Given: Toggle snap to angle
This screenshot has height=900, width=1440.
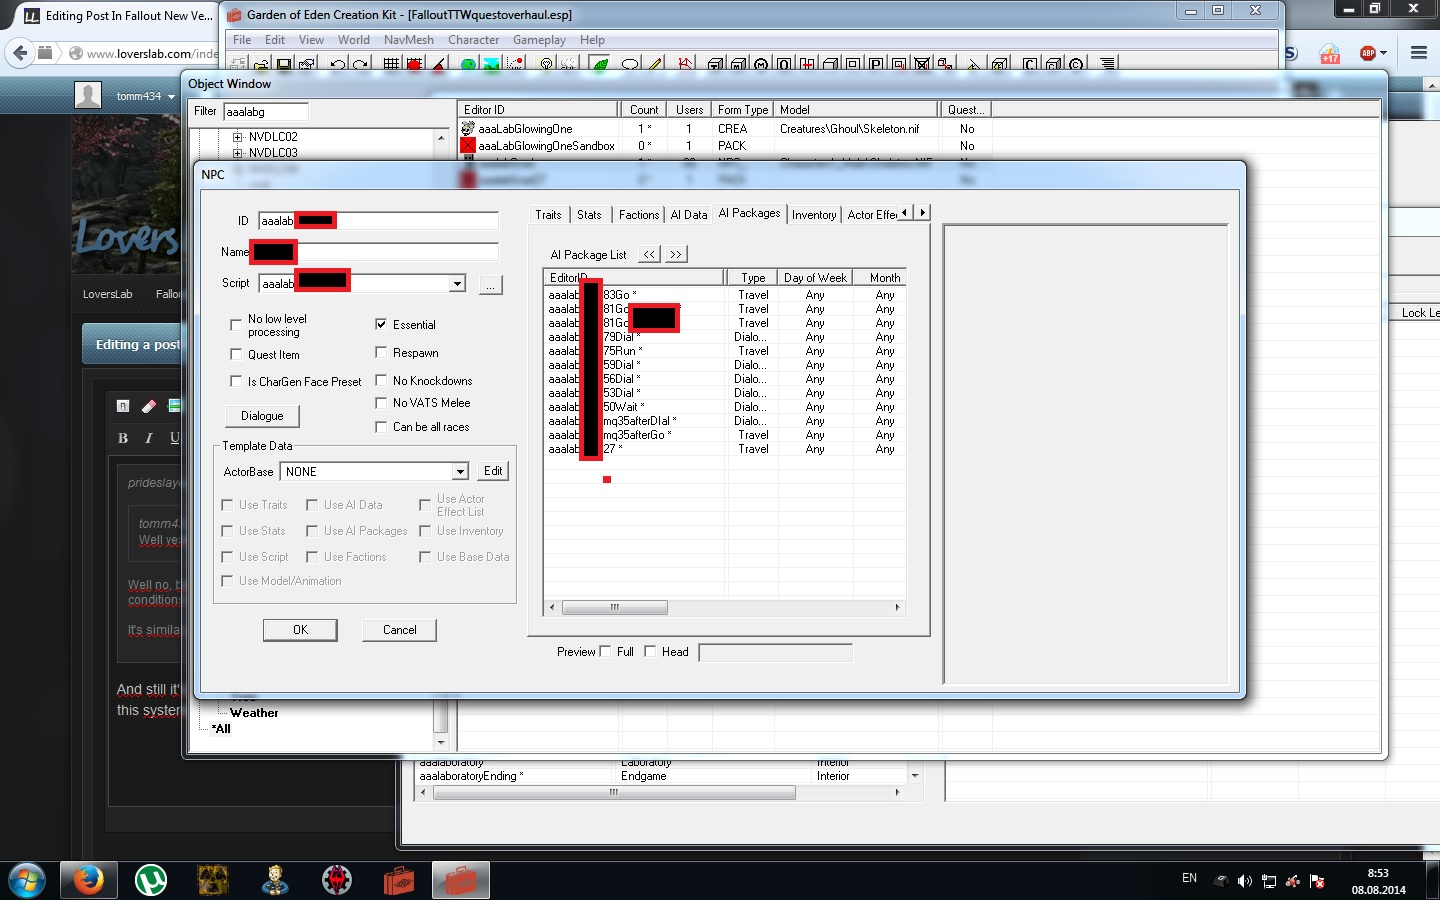Looking at the screenshot, I should tap(436, 63).
